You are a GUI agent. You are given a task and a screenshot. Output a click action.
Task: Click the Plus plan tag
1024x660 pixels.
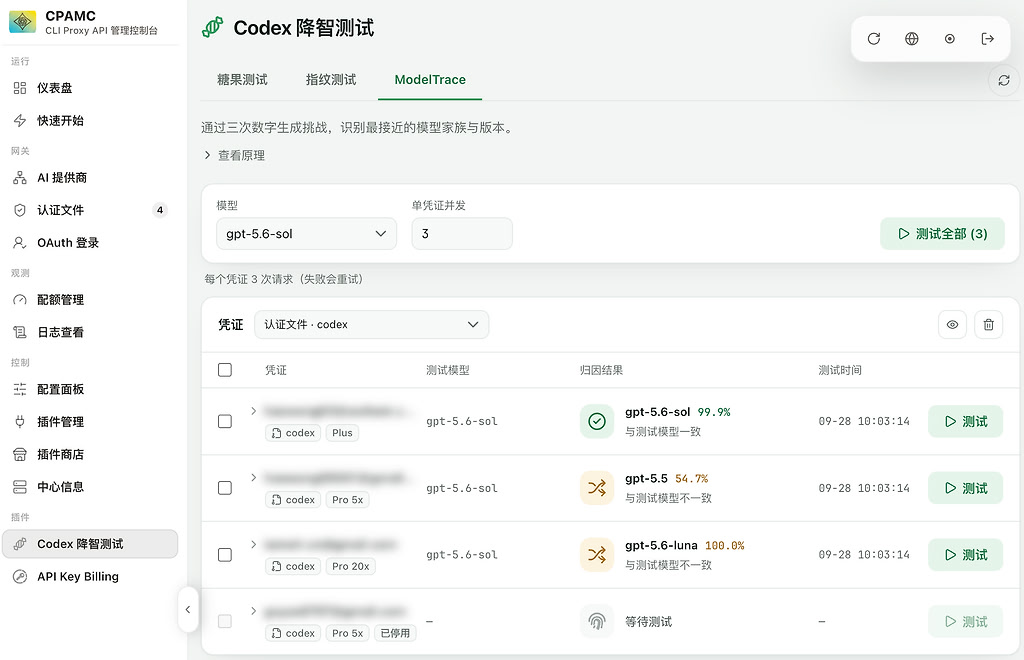click(x=342, y=433)
